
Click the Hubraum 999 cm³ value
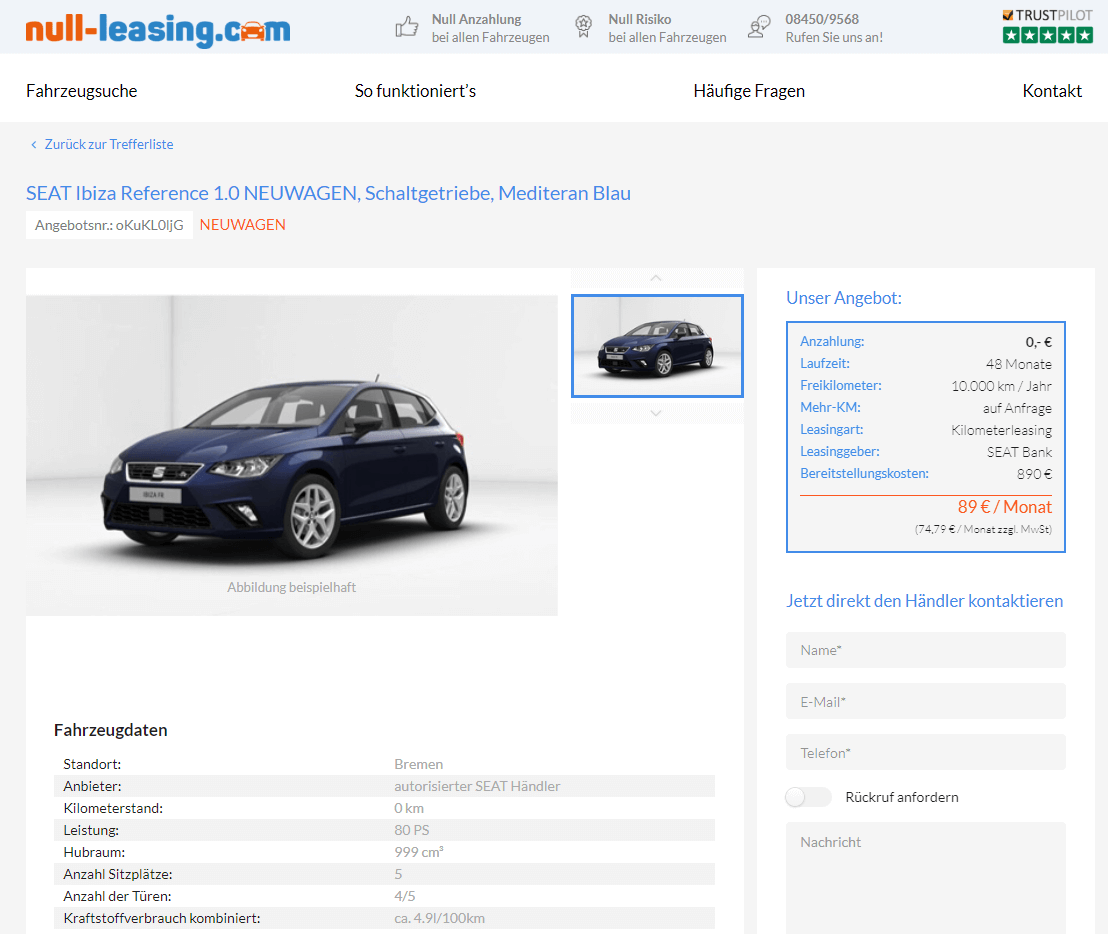click(418, 852)
